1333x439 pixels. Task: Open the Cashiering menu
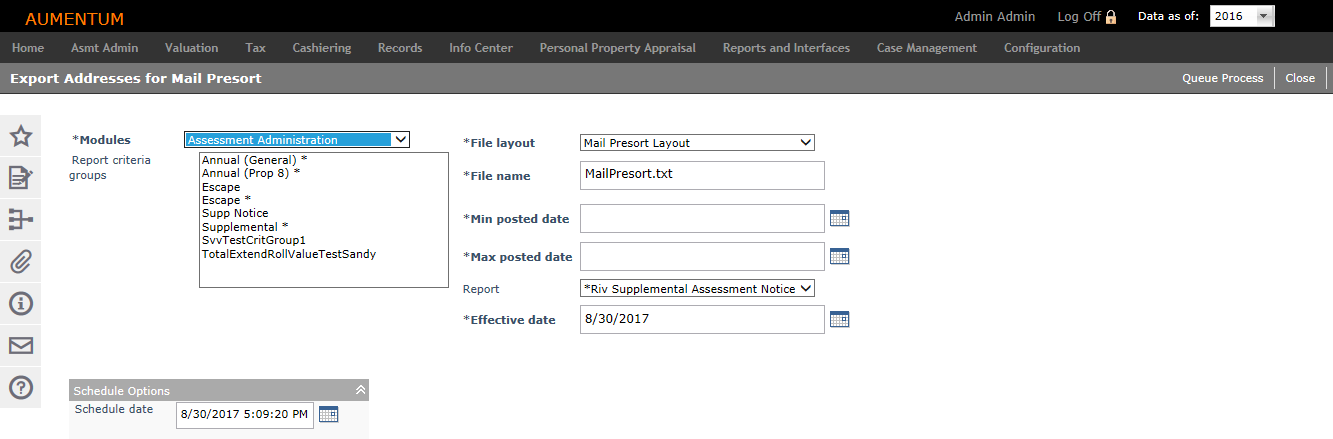pyautogui.click(x=322, y=48)
